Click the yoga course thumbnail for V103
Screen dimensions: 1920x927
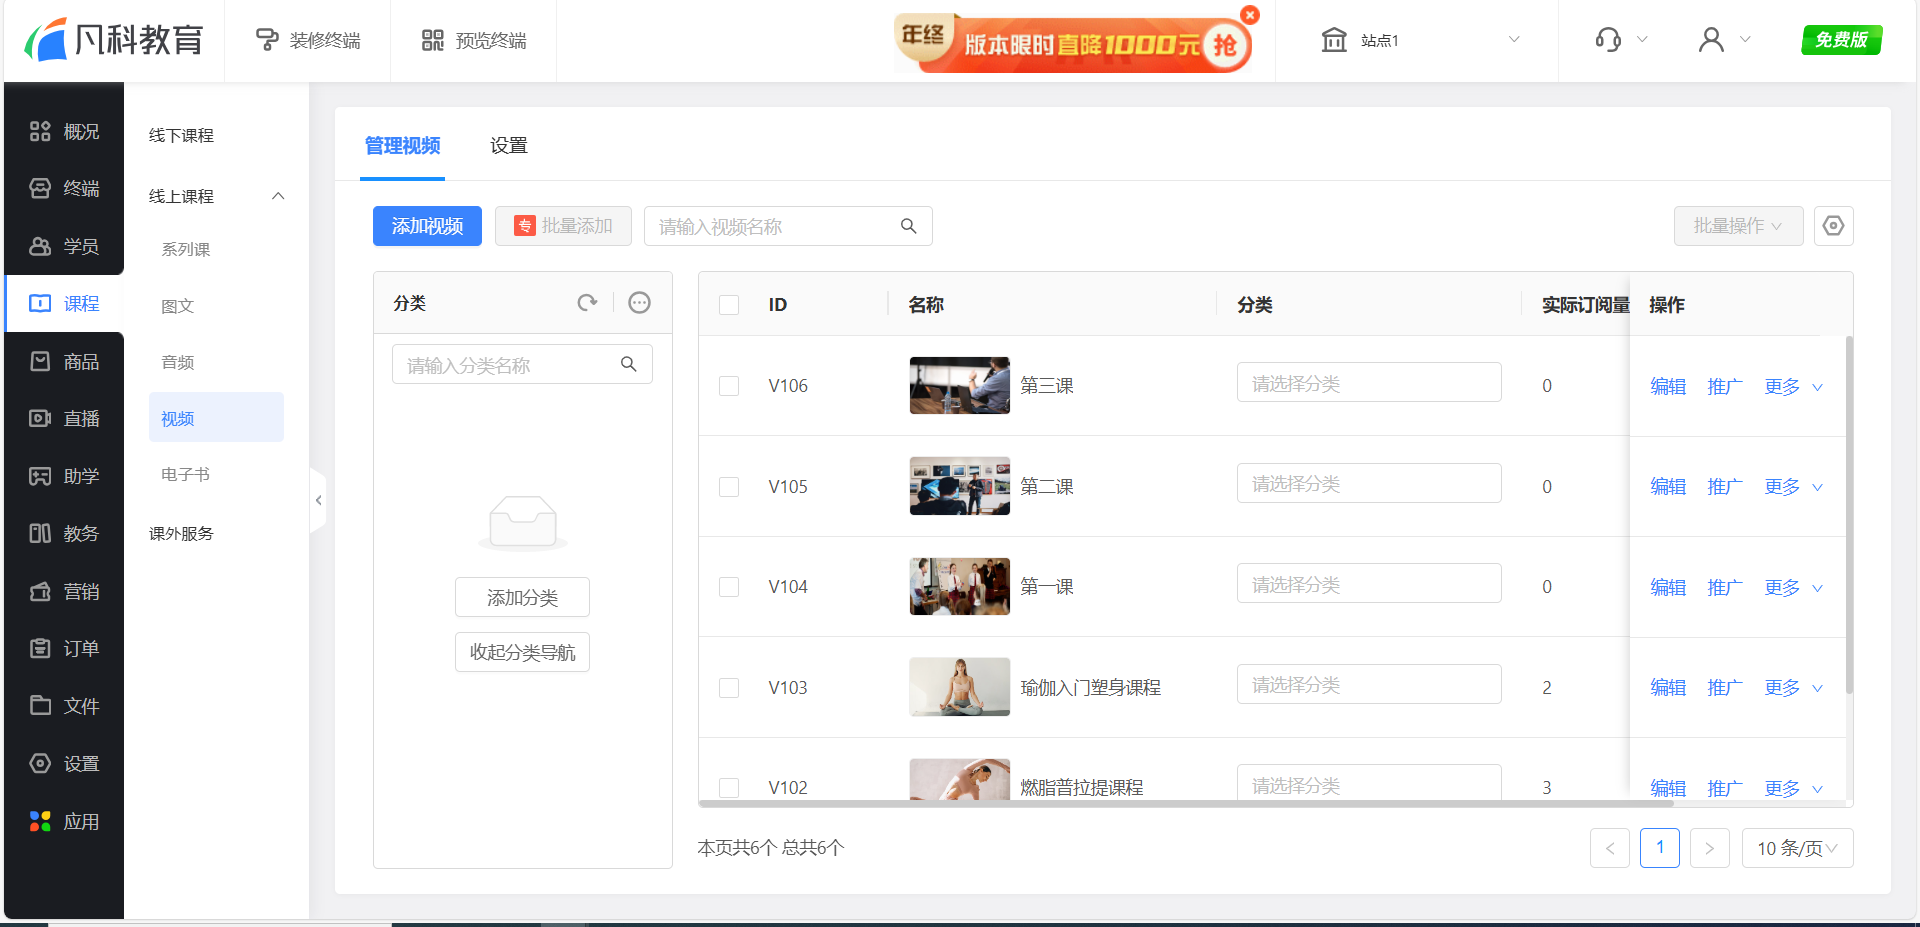tap(959, 687)
